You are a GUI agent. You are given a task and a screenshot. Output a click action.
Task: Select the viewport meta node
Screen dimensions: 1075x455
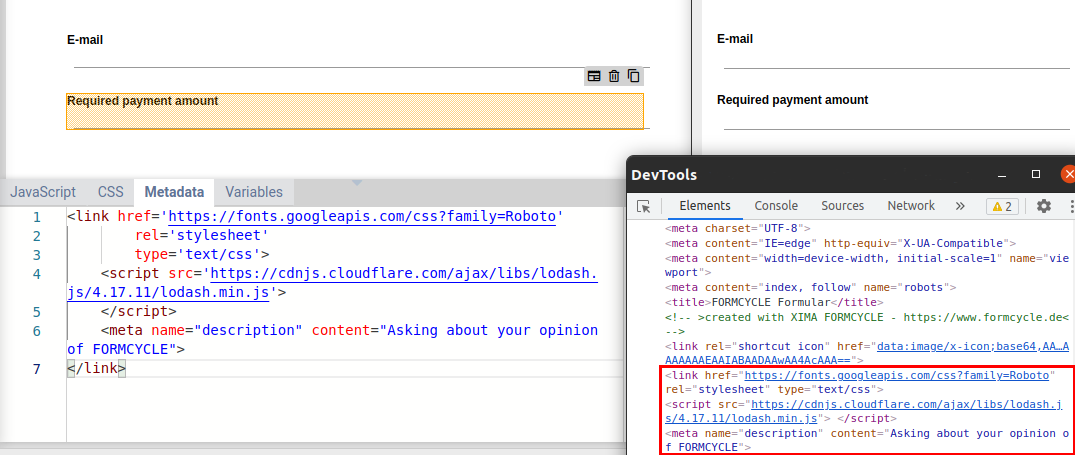coord(867,265)
